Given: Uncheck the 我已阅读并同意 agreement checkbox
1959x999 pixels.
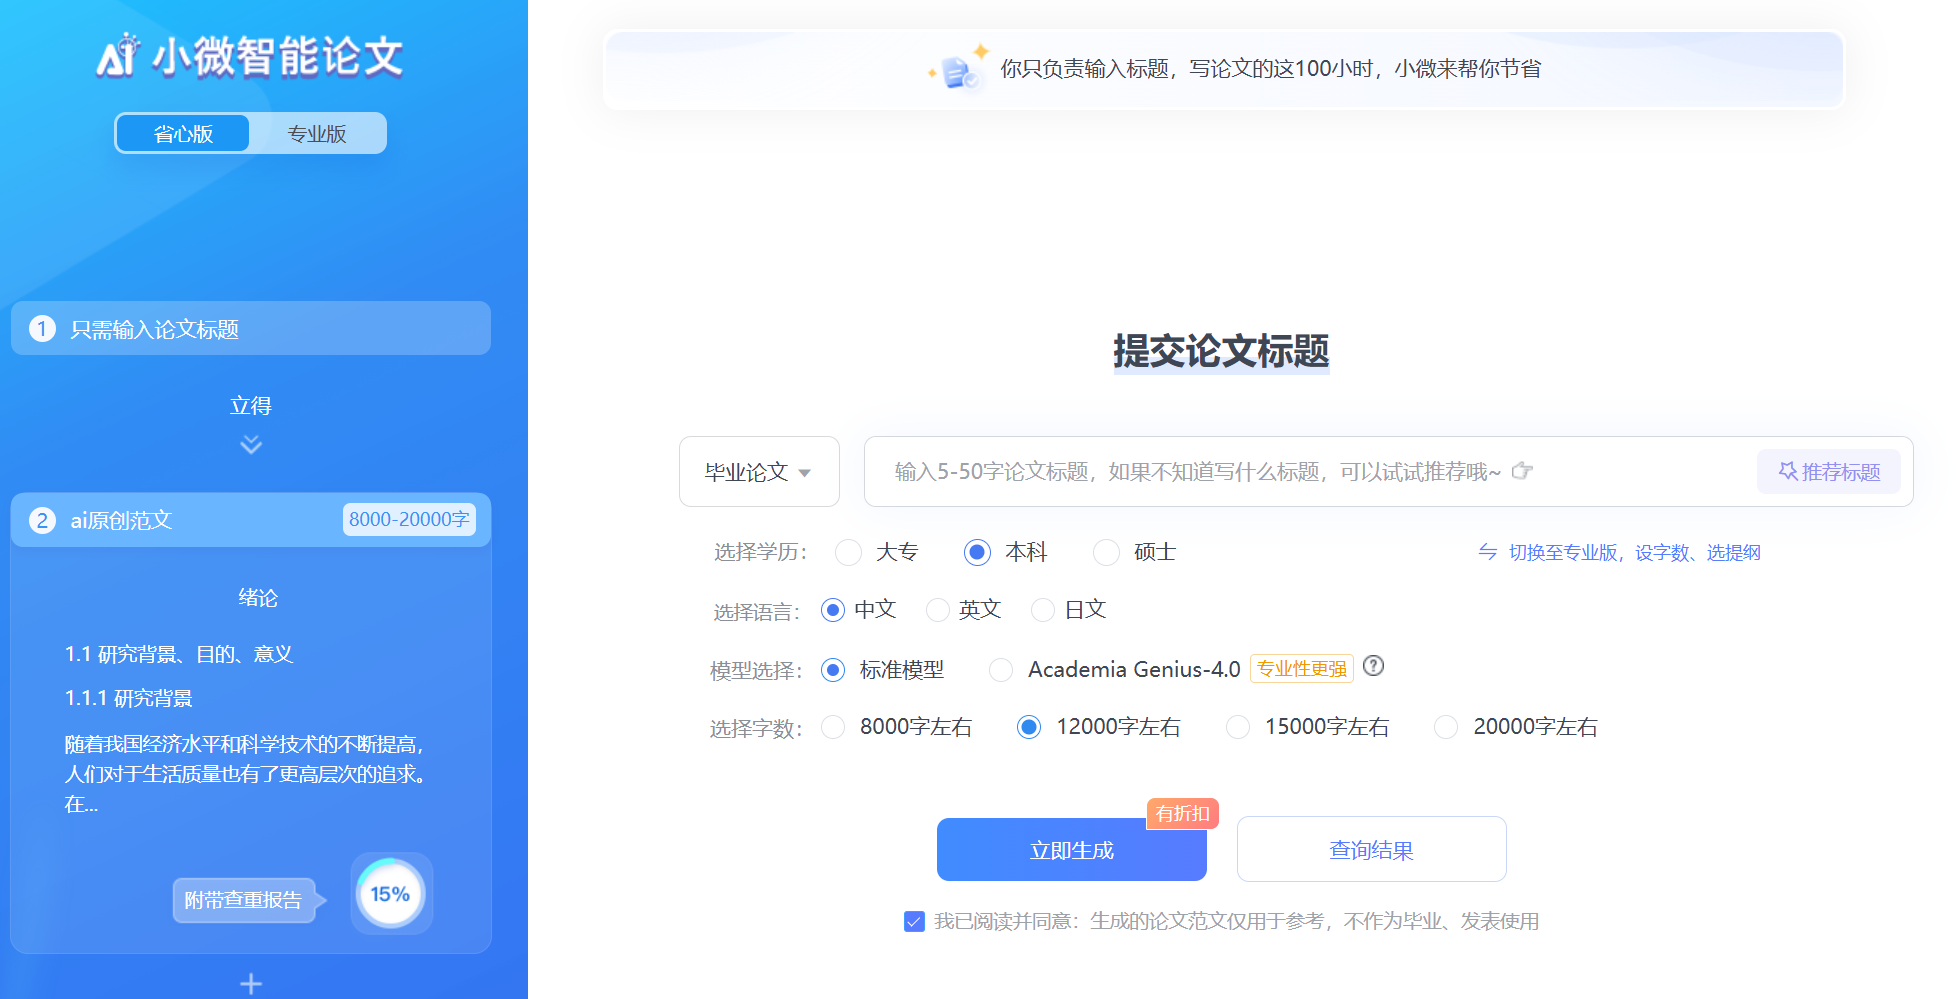Looking at the screenshot, I should (x=913, y=921).
